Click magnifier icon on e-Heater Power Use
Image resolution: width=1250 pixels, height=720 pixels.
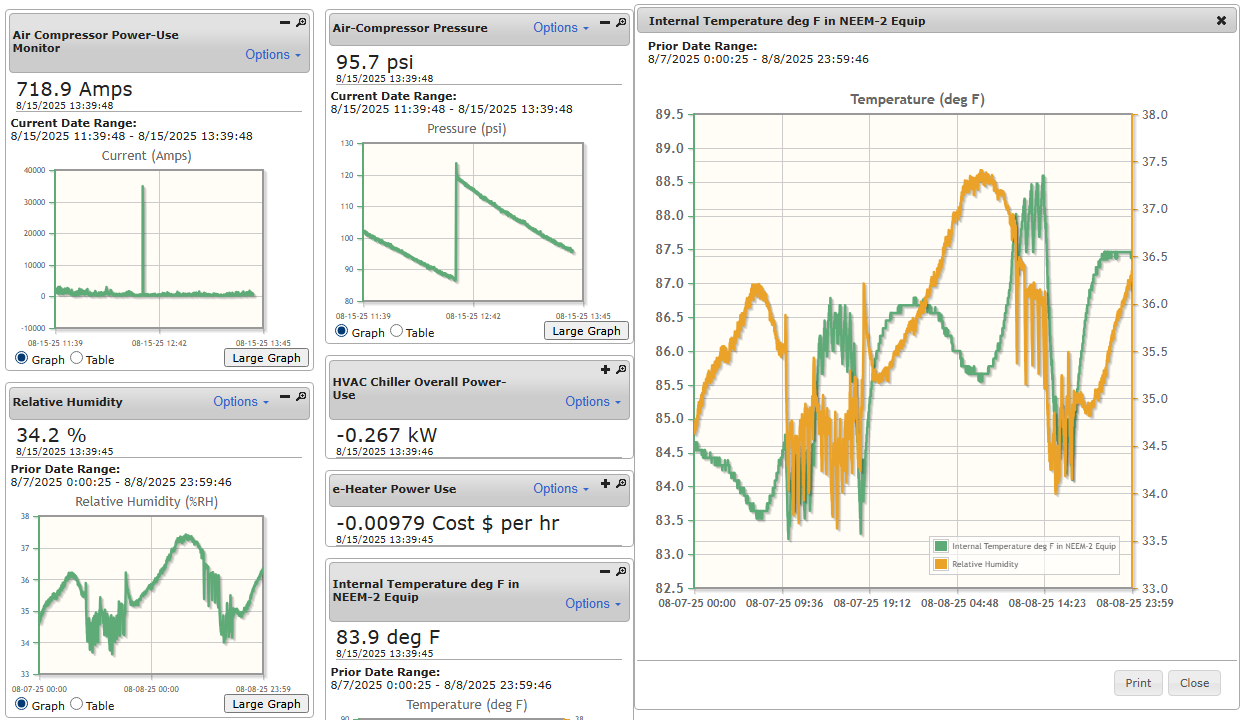(621, 484)
